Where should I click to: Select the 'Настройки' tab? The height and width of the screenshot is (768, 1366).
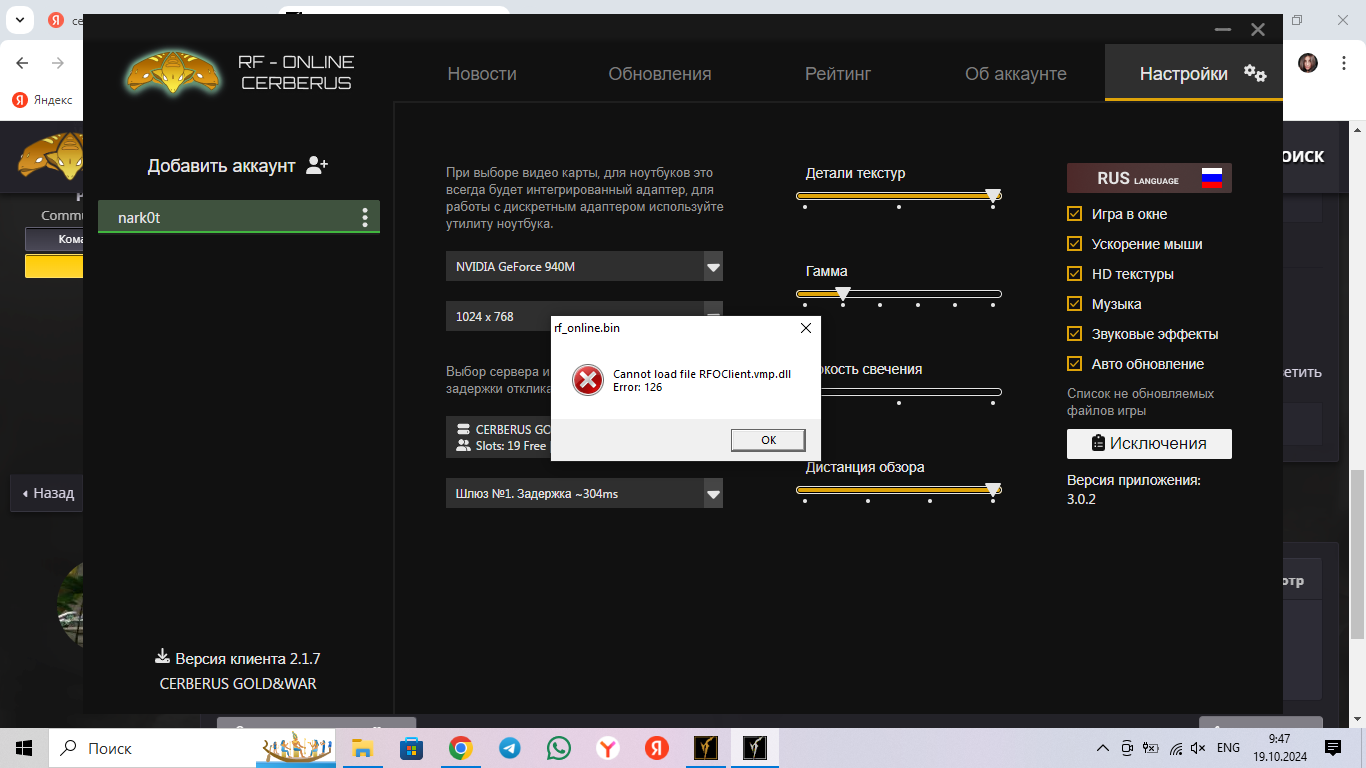pos(1194,73)
